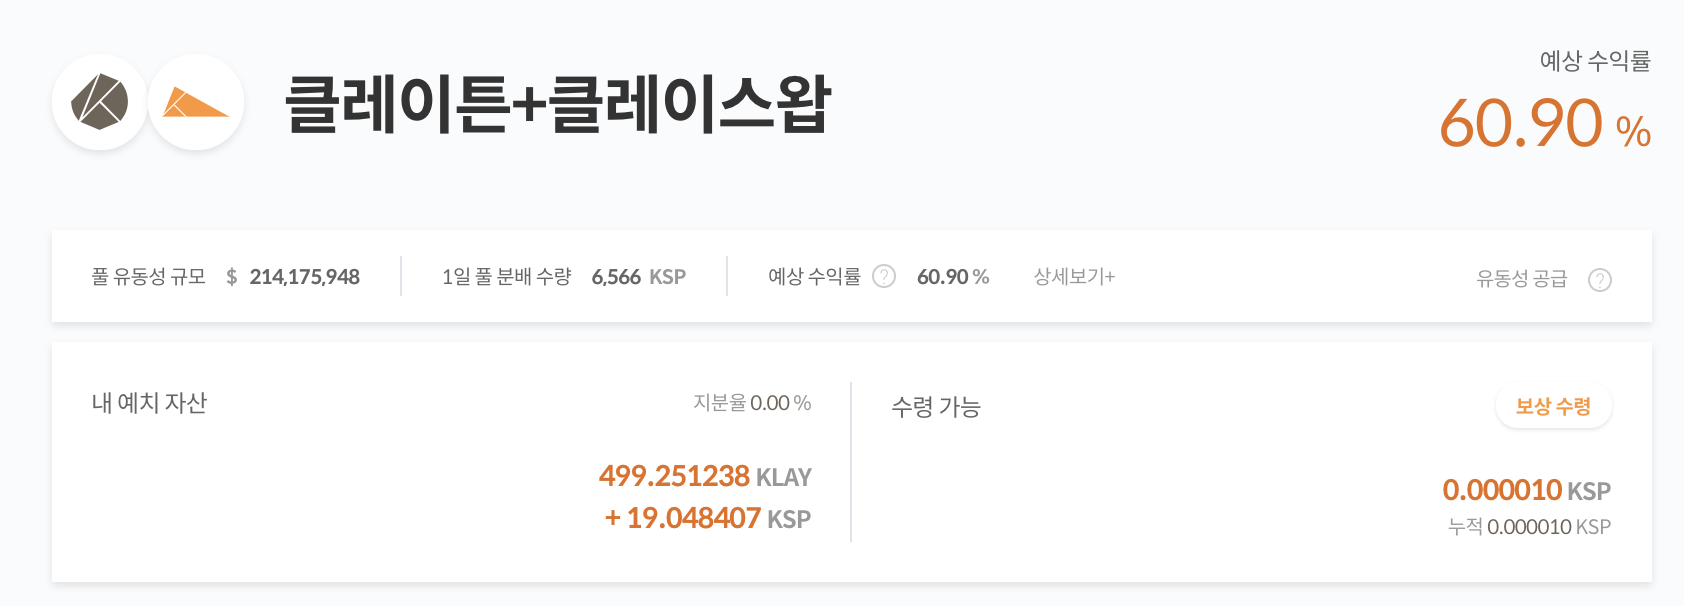Click the 유동성 공급 help question mark icon
This screenshot has width=1684, height=606.
click(1601, 281)
